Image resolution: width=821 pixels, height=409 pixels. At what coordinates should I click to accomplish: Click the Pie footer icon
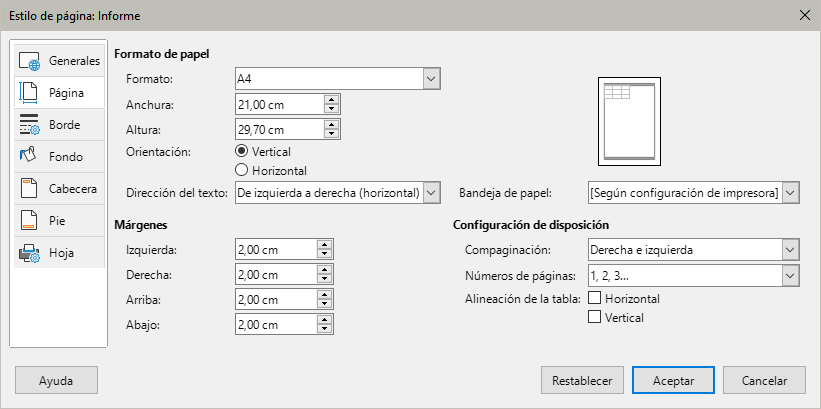pos(29,221)
